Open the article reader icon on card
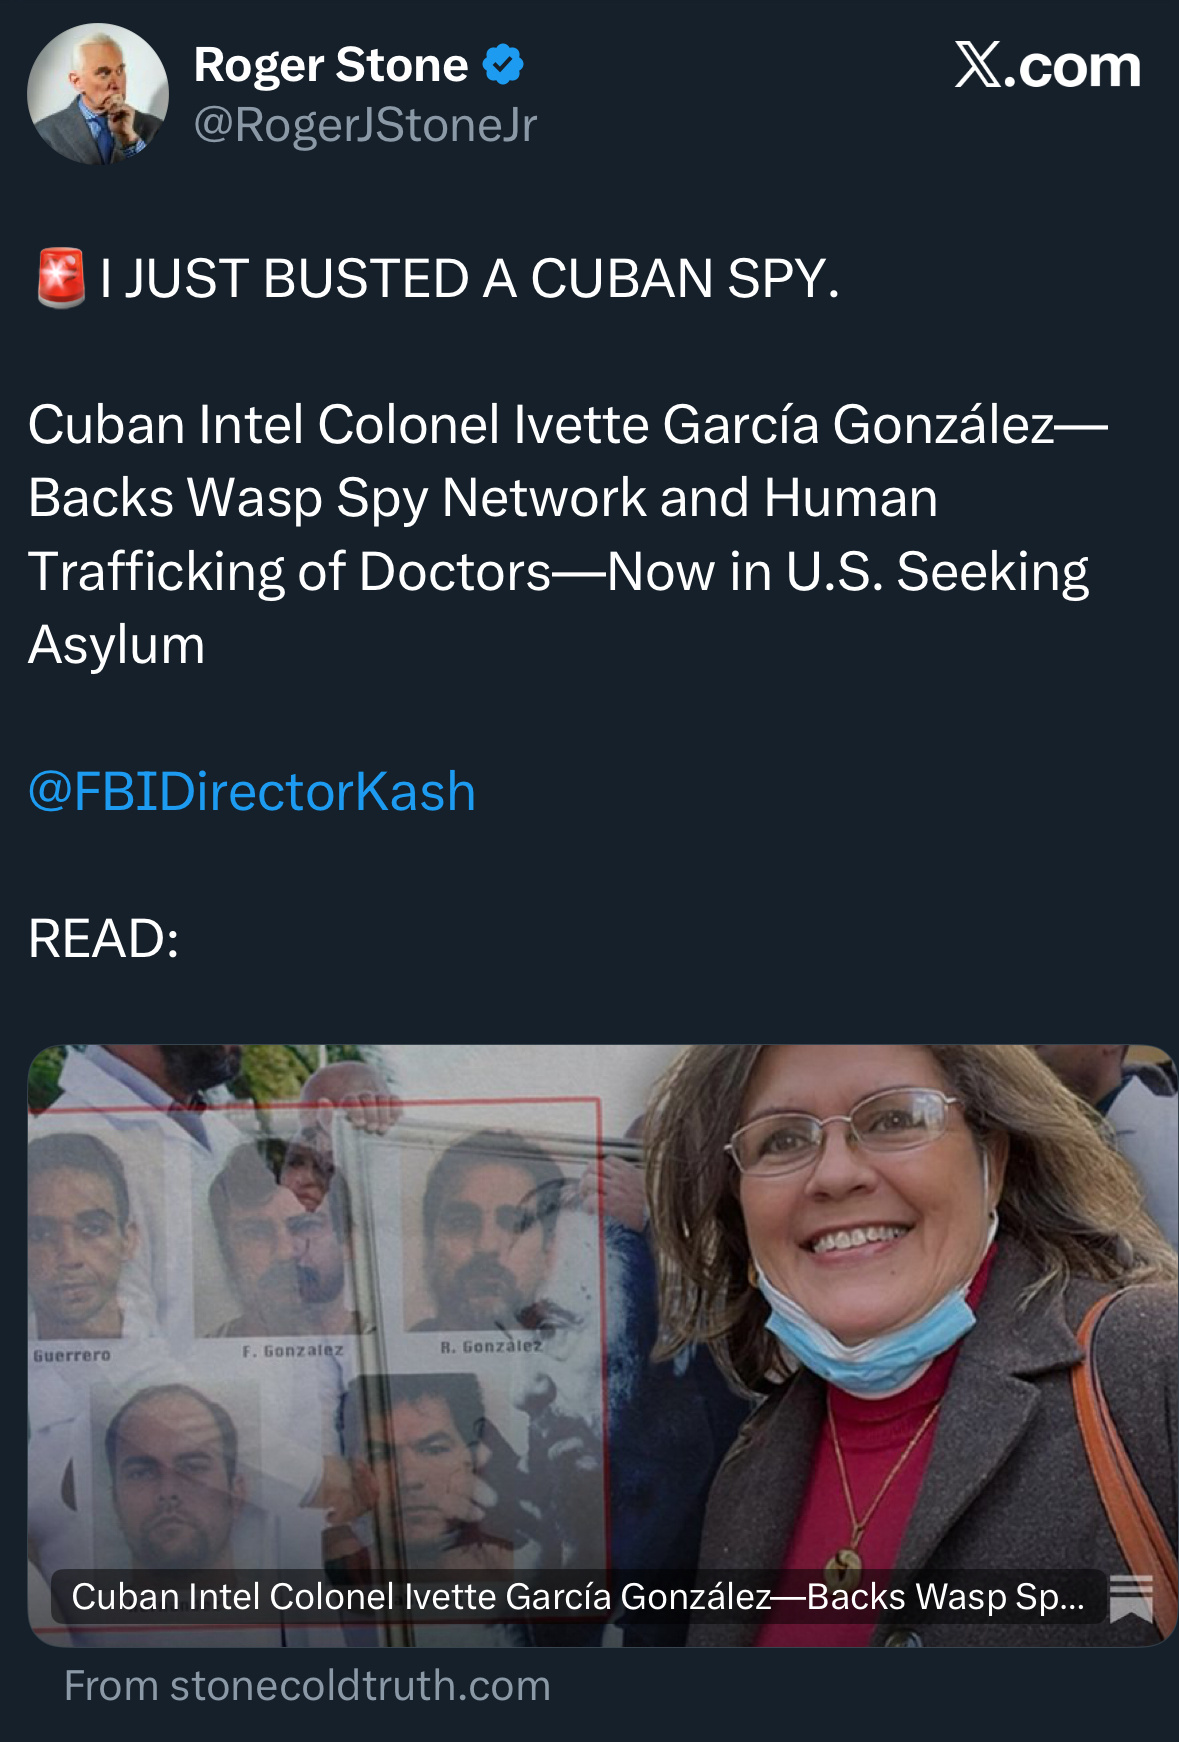 [x=1131, y=1597]
